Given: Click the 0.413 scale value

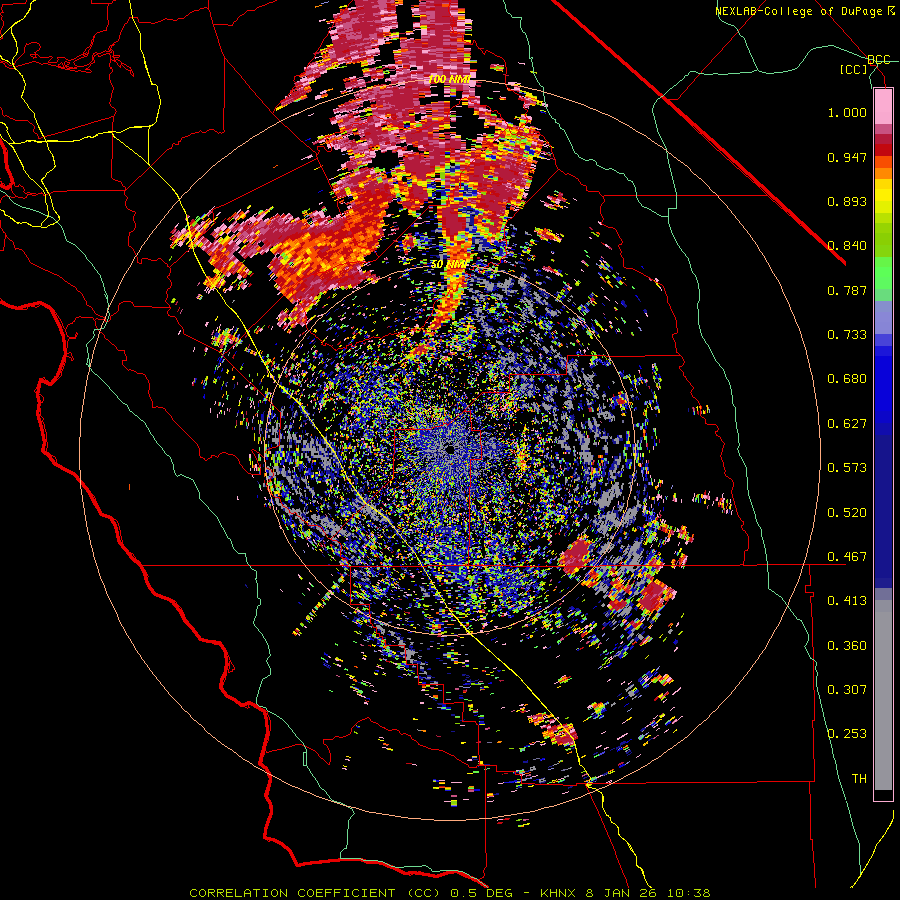Looking at the screenshot, I should coord(847,601).
